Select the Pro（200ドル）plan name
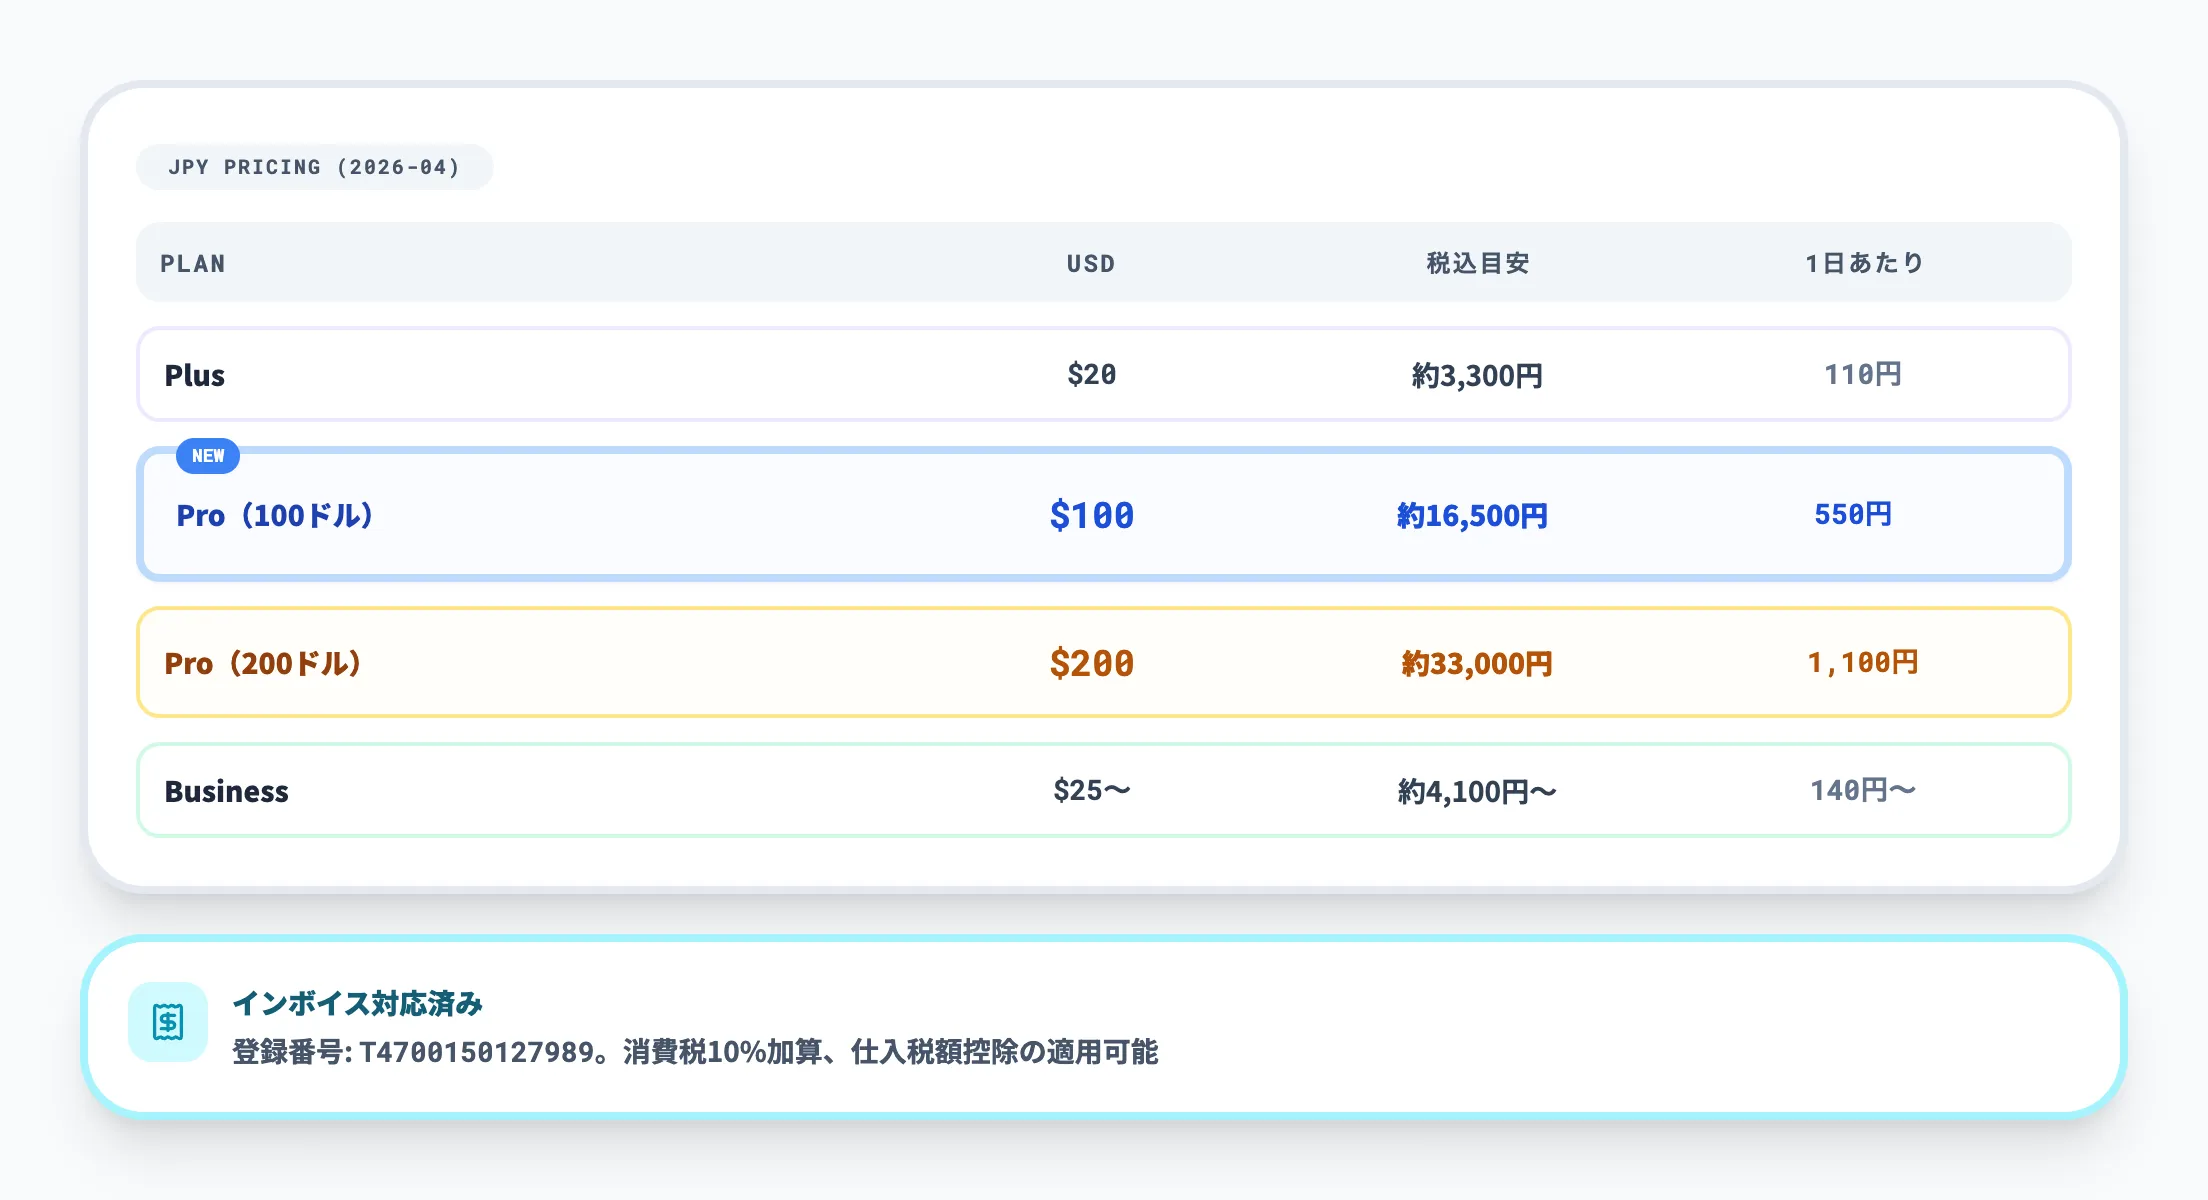 [x=263, y=663]
